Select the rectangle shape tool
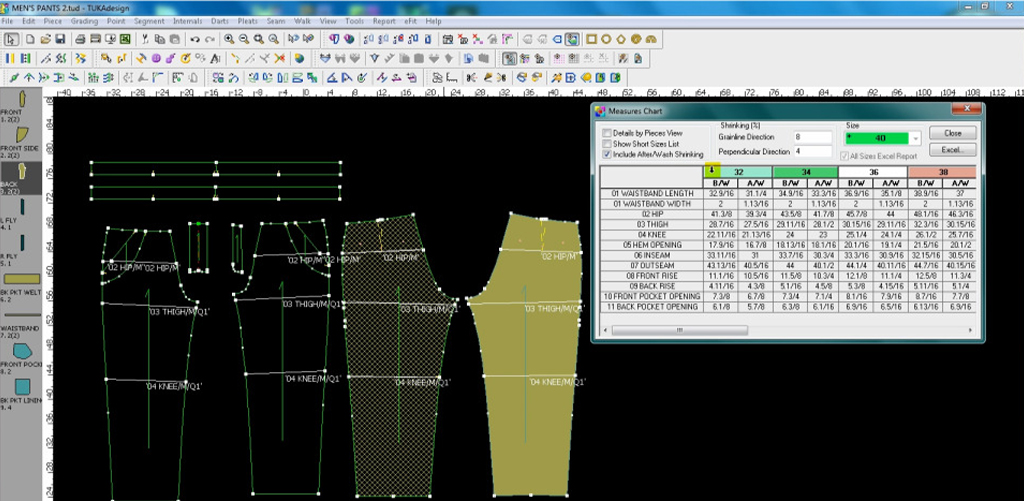 point(591,39)
